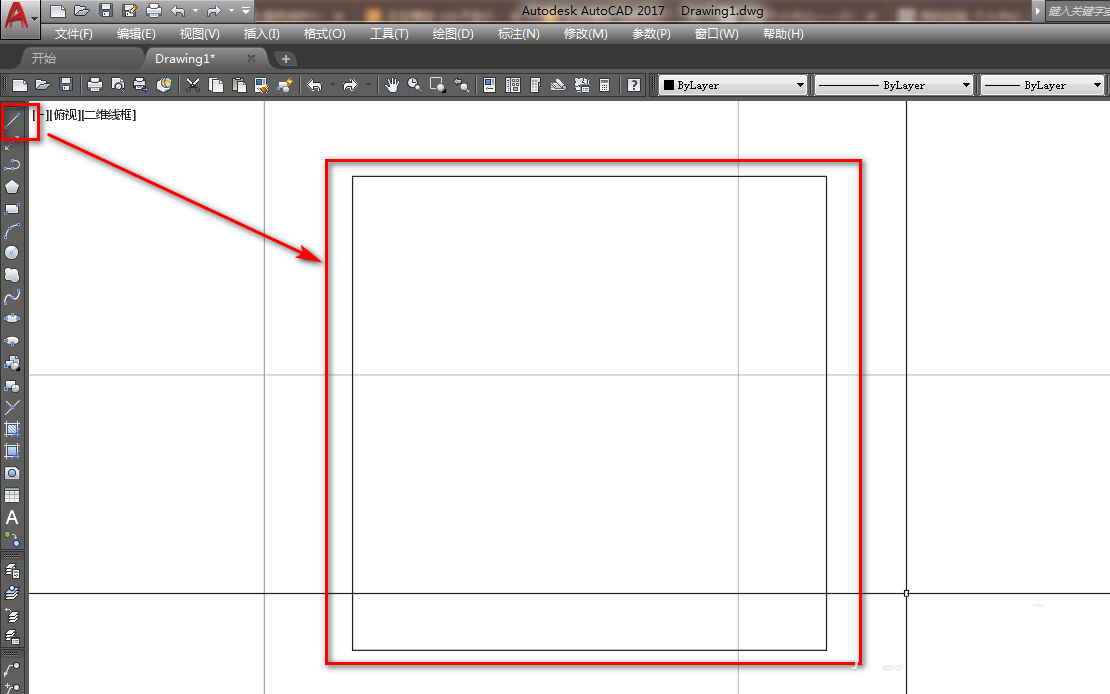This screenshot has width=1110, height=694.
Task: Click the New drawing icon in standard toolbar
Action: (x=20, y=85)
